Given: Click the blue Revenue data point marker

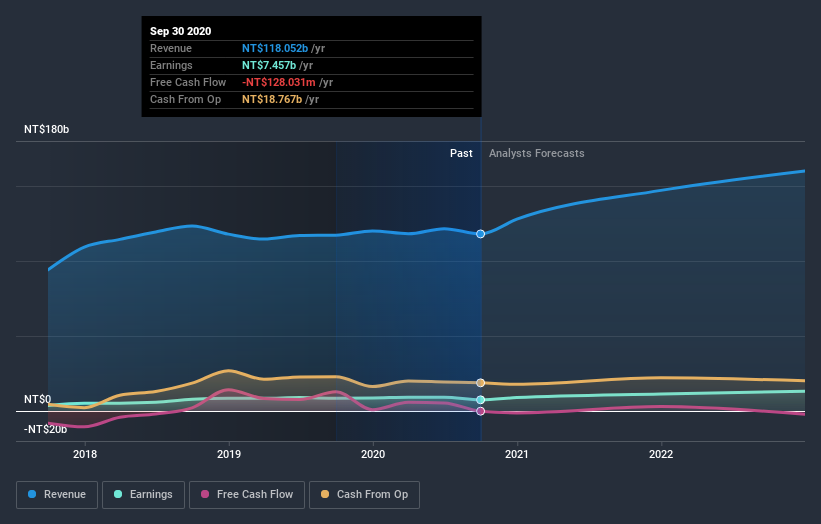Looking at the screenshot, I should click(480, 234).
